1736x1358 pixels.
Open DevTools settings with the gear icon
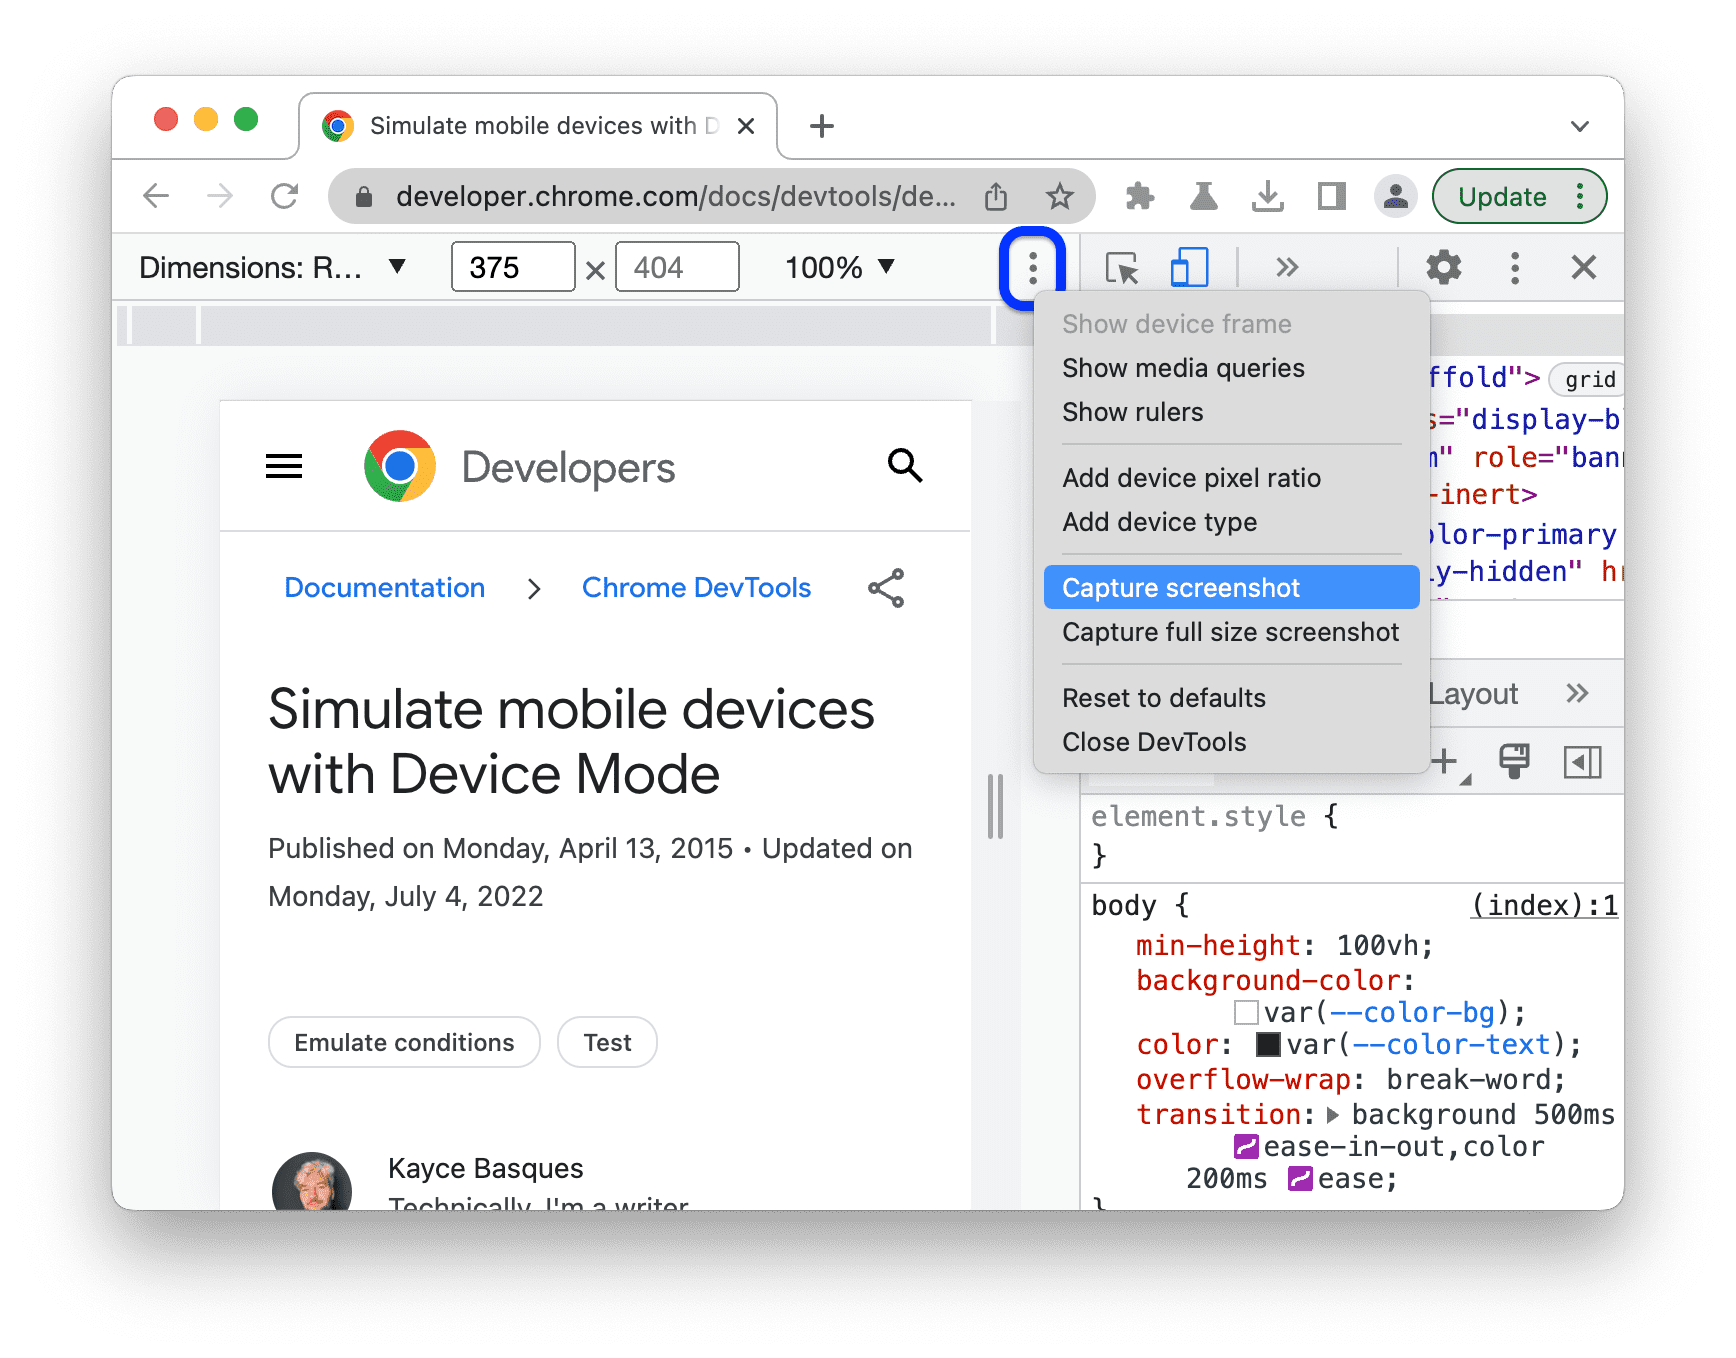pyautogui.click(x=1442, y=267)
